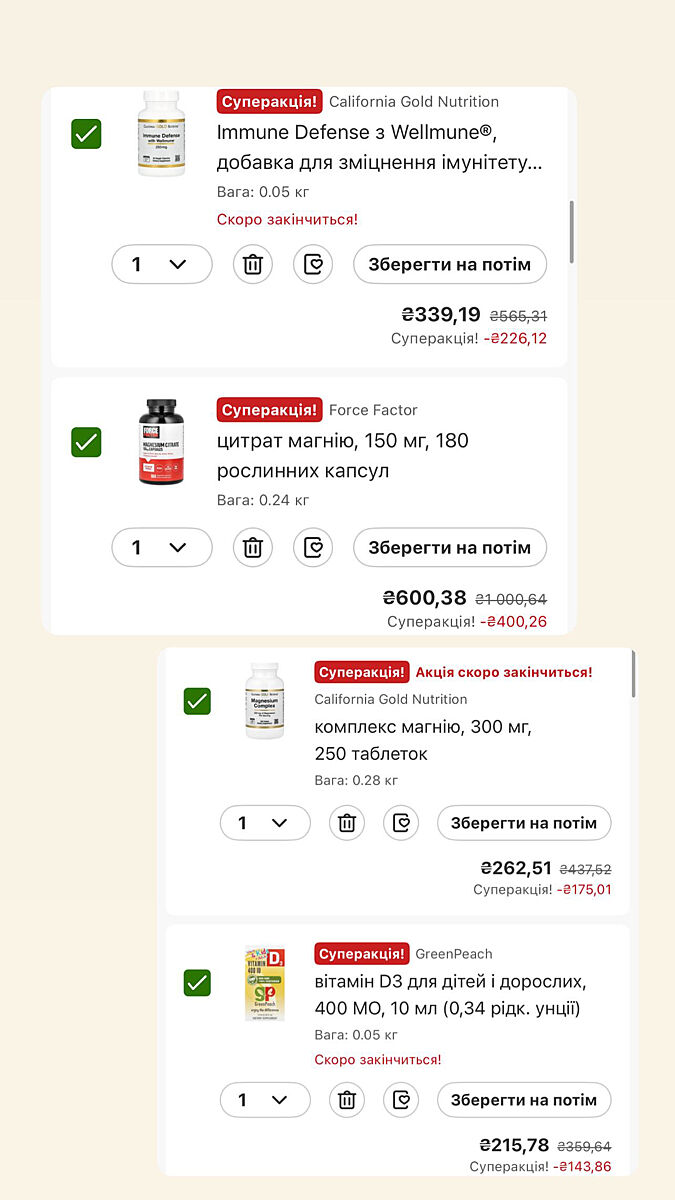This screenshot has height=1200, width=675.
Task: Save vitamin D3 for later button
Action: click(x=524, y=1100)
